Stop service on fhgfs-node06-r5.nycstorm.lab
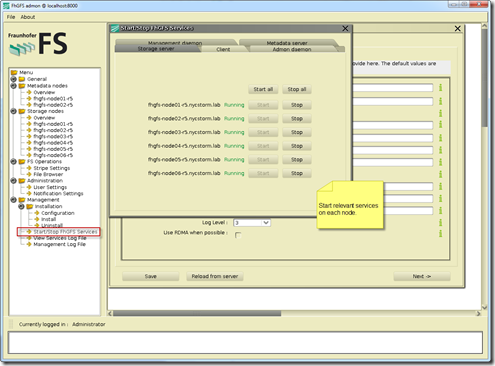The height and width of the screenshot is (366, 495). coord(297,173)
